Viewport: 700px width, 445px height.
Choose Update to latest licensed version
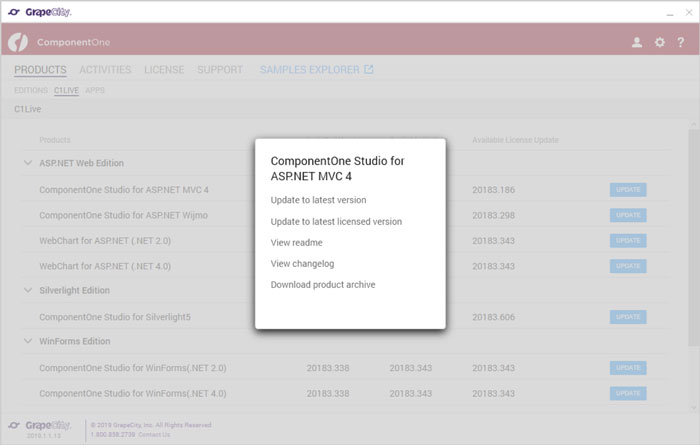pos(336,221)
